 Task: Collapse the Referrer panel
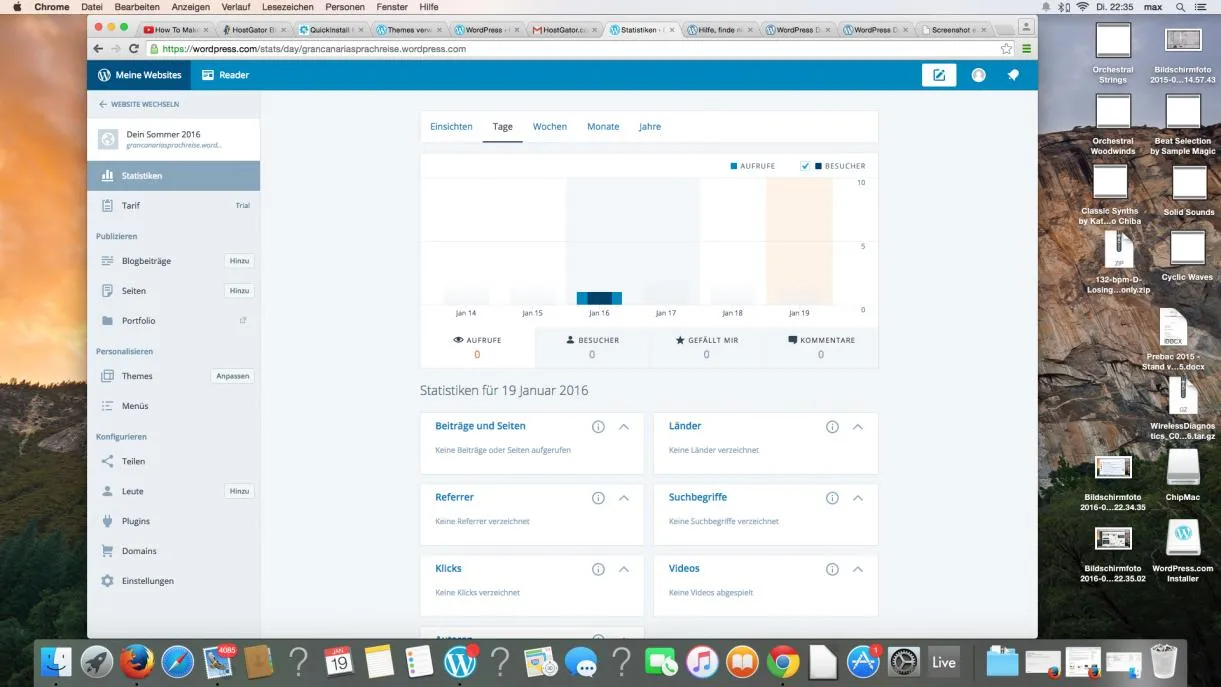[x=624, y=498]
